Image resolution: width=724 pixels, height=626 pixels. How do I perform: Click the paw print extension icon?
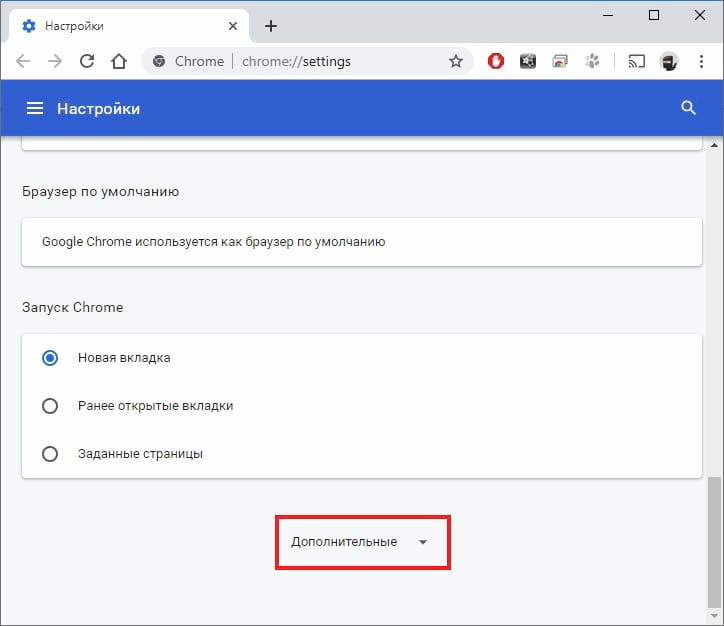tap(592, 61)
